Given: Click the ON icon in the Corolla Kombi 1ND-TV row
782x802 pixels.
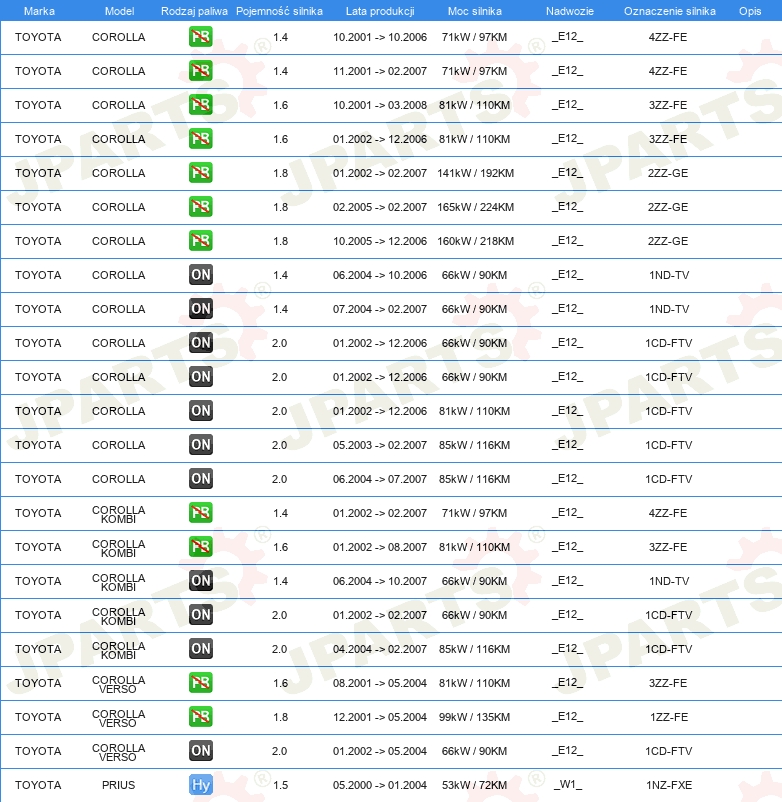Looking at the screenshot, I should click(201, 581).
